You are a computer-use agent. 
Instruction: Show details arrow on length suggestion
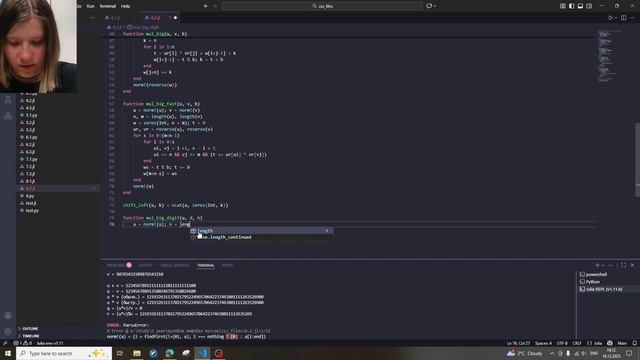[x=327, y=231]
